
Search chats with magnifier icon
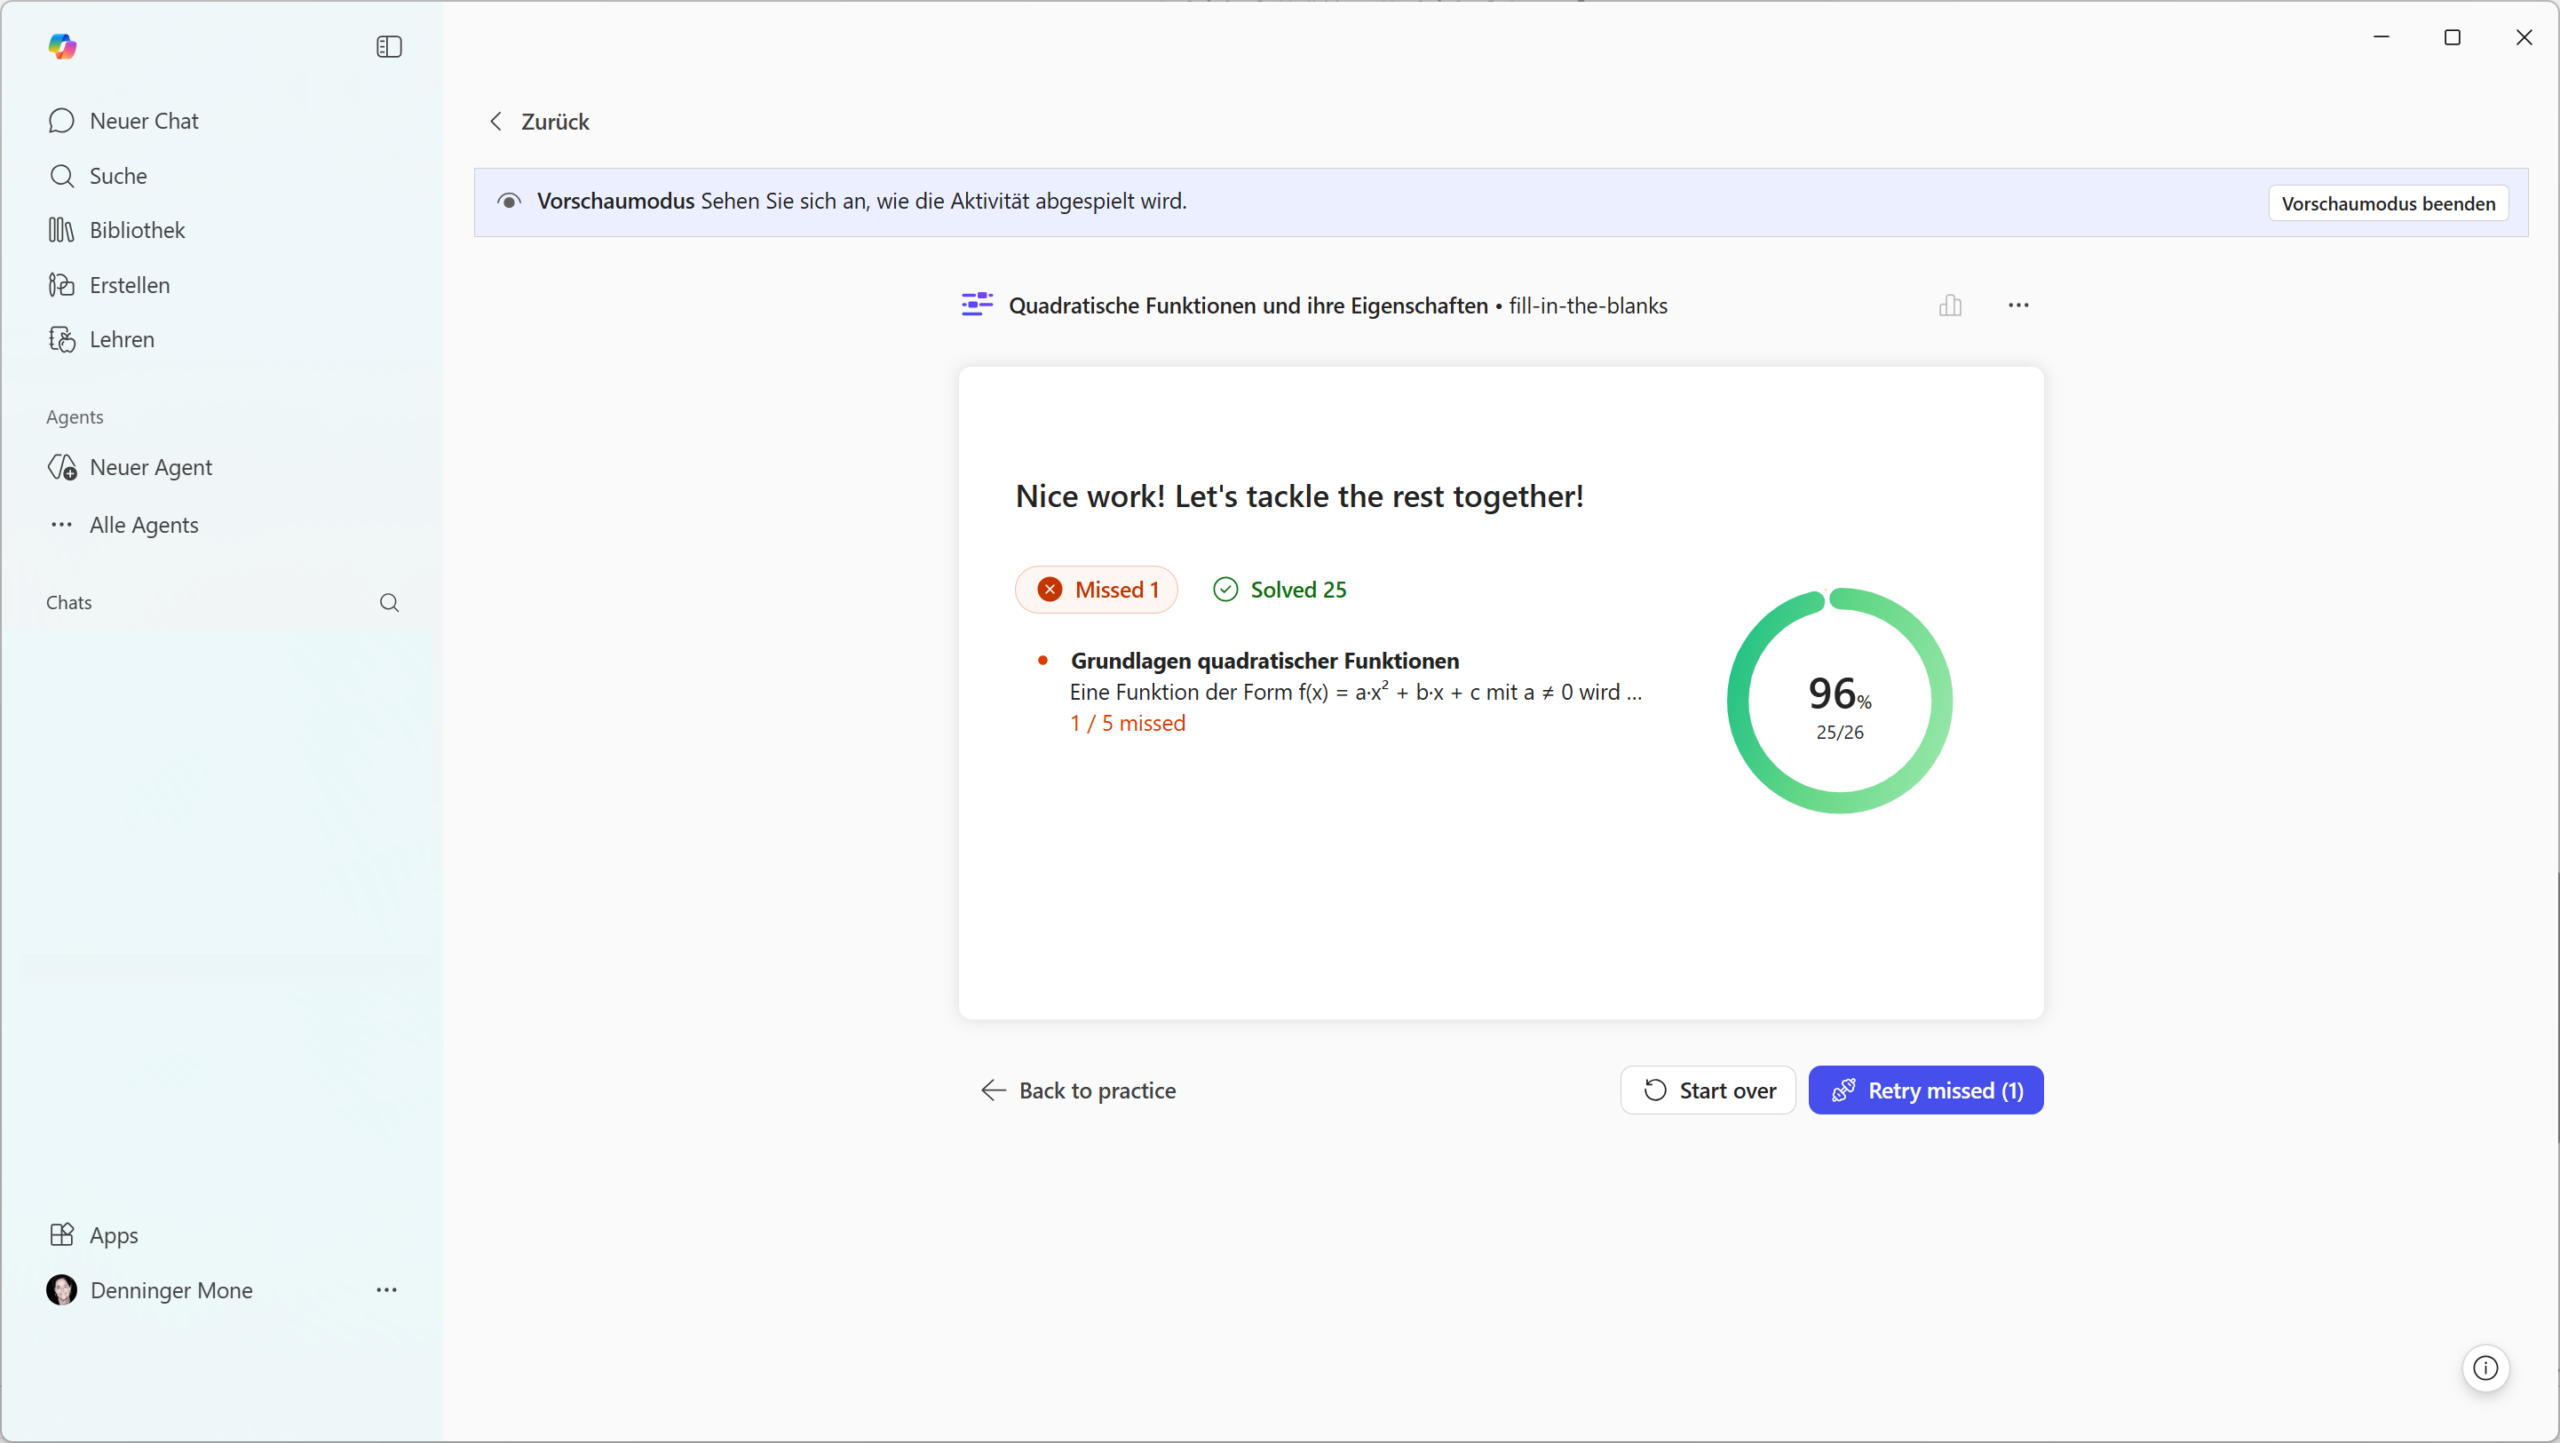coord(389,602)
